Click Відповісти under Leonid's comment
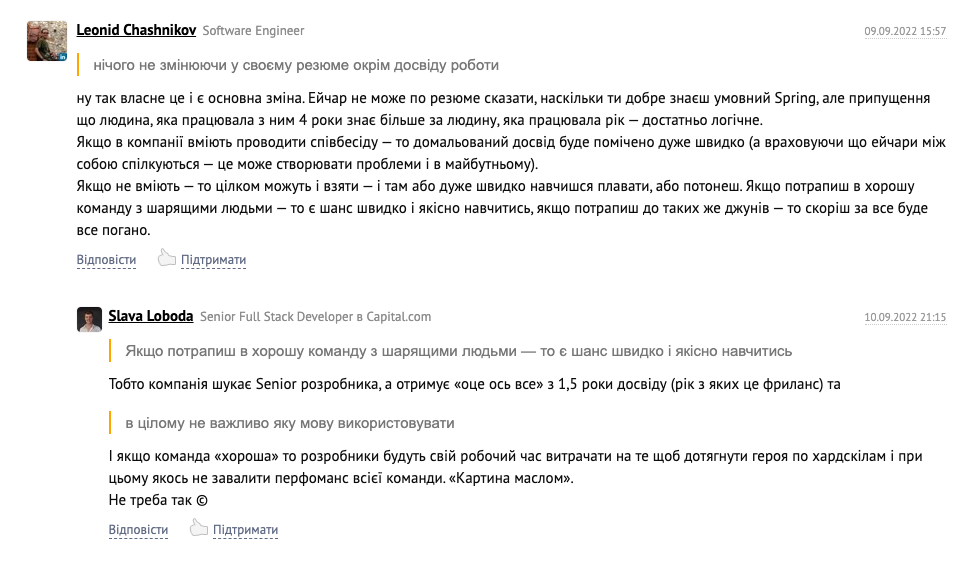This screenshot has width=976, height=570. (106, 259)
